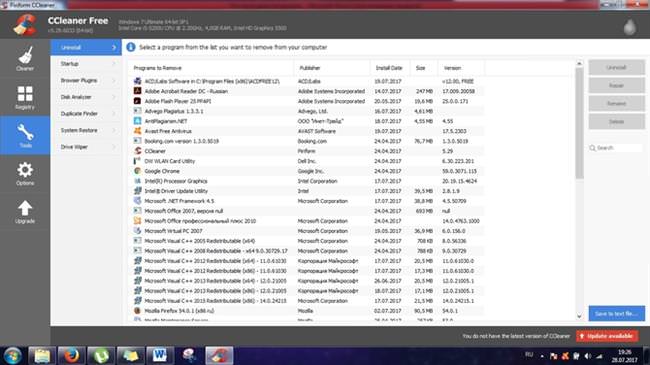Open the Registry section
Screen dimensions: 650x365
(x=25, y=97)
